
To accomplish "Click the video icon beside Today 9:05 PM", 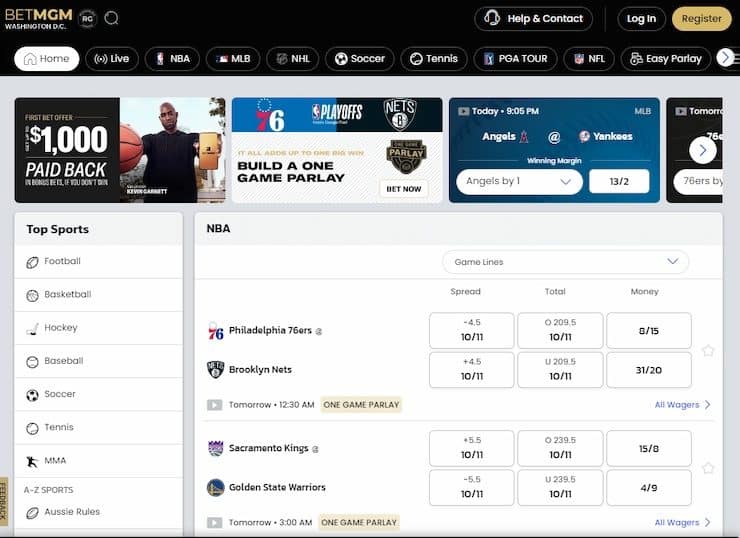I will [463, 111].
